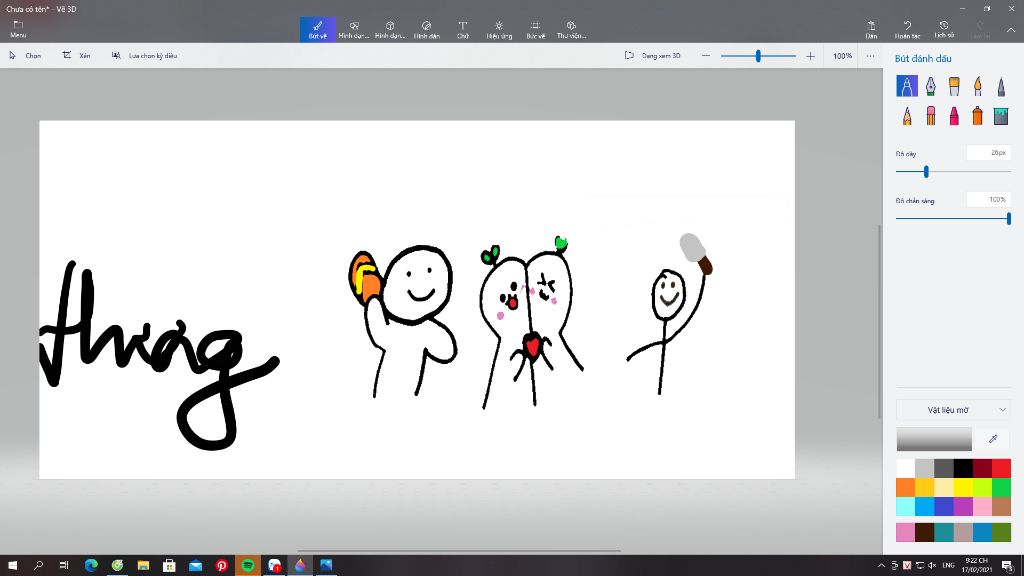This screenshot has height=576, width=1024.
Task: Pick the pure yellow color swatch
Action: (963, 487)
